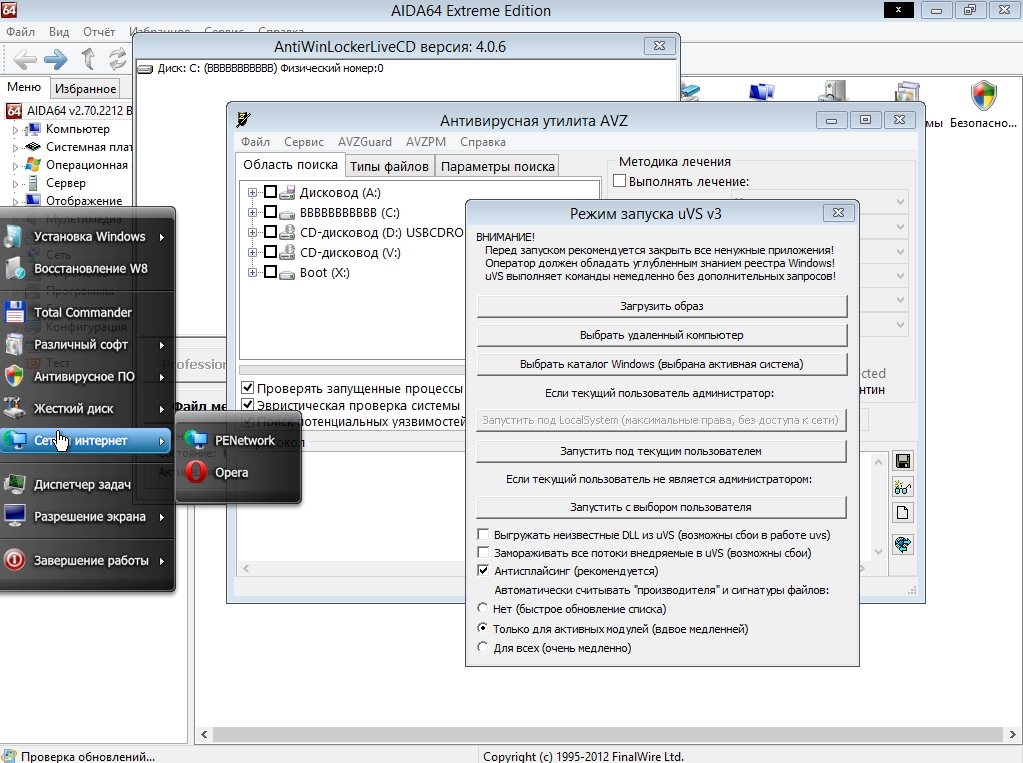This screenshot has height=763, width=1023.
Task: Select the Для всех (очень медленно) radio button
Action: point(484,648)
